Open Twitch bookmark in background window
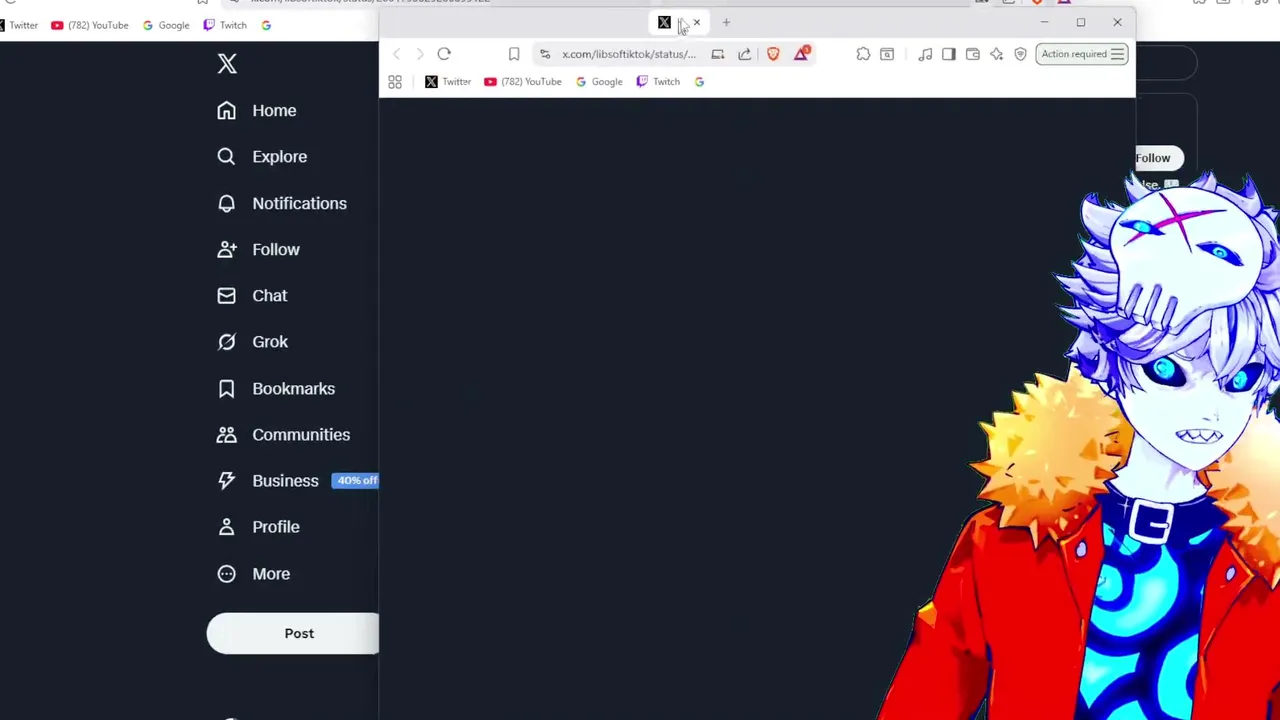Image resolution: width=1280 pixels, height=720 pixels. coord(225,25)
